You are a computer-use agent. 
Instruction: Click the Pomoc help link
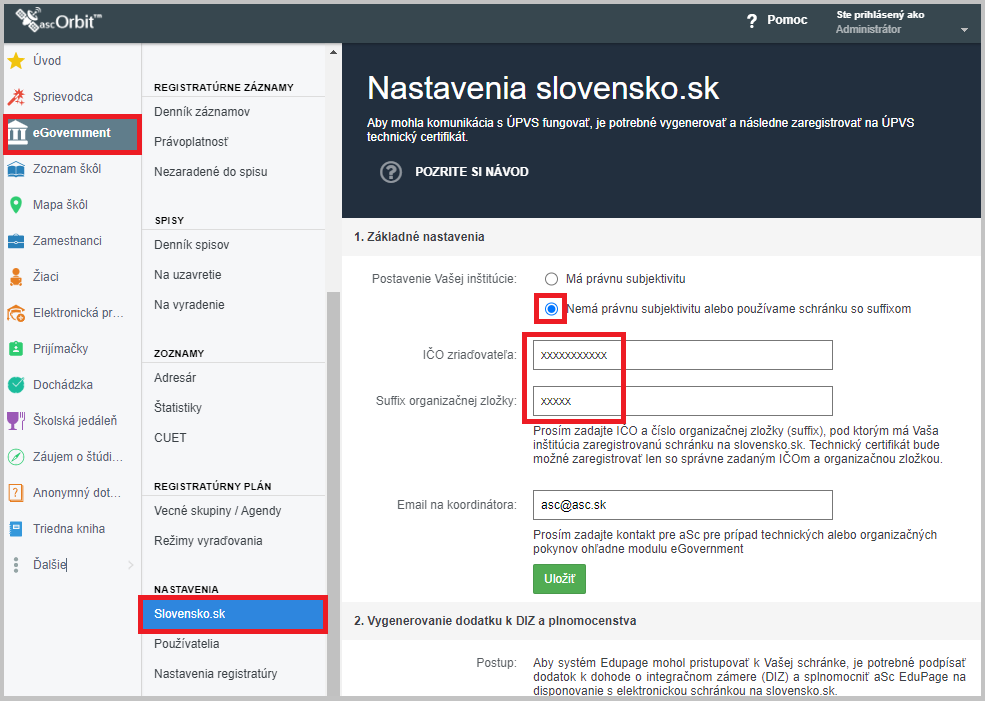(x=786, y=20)
